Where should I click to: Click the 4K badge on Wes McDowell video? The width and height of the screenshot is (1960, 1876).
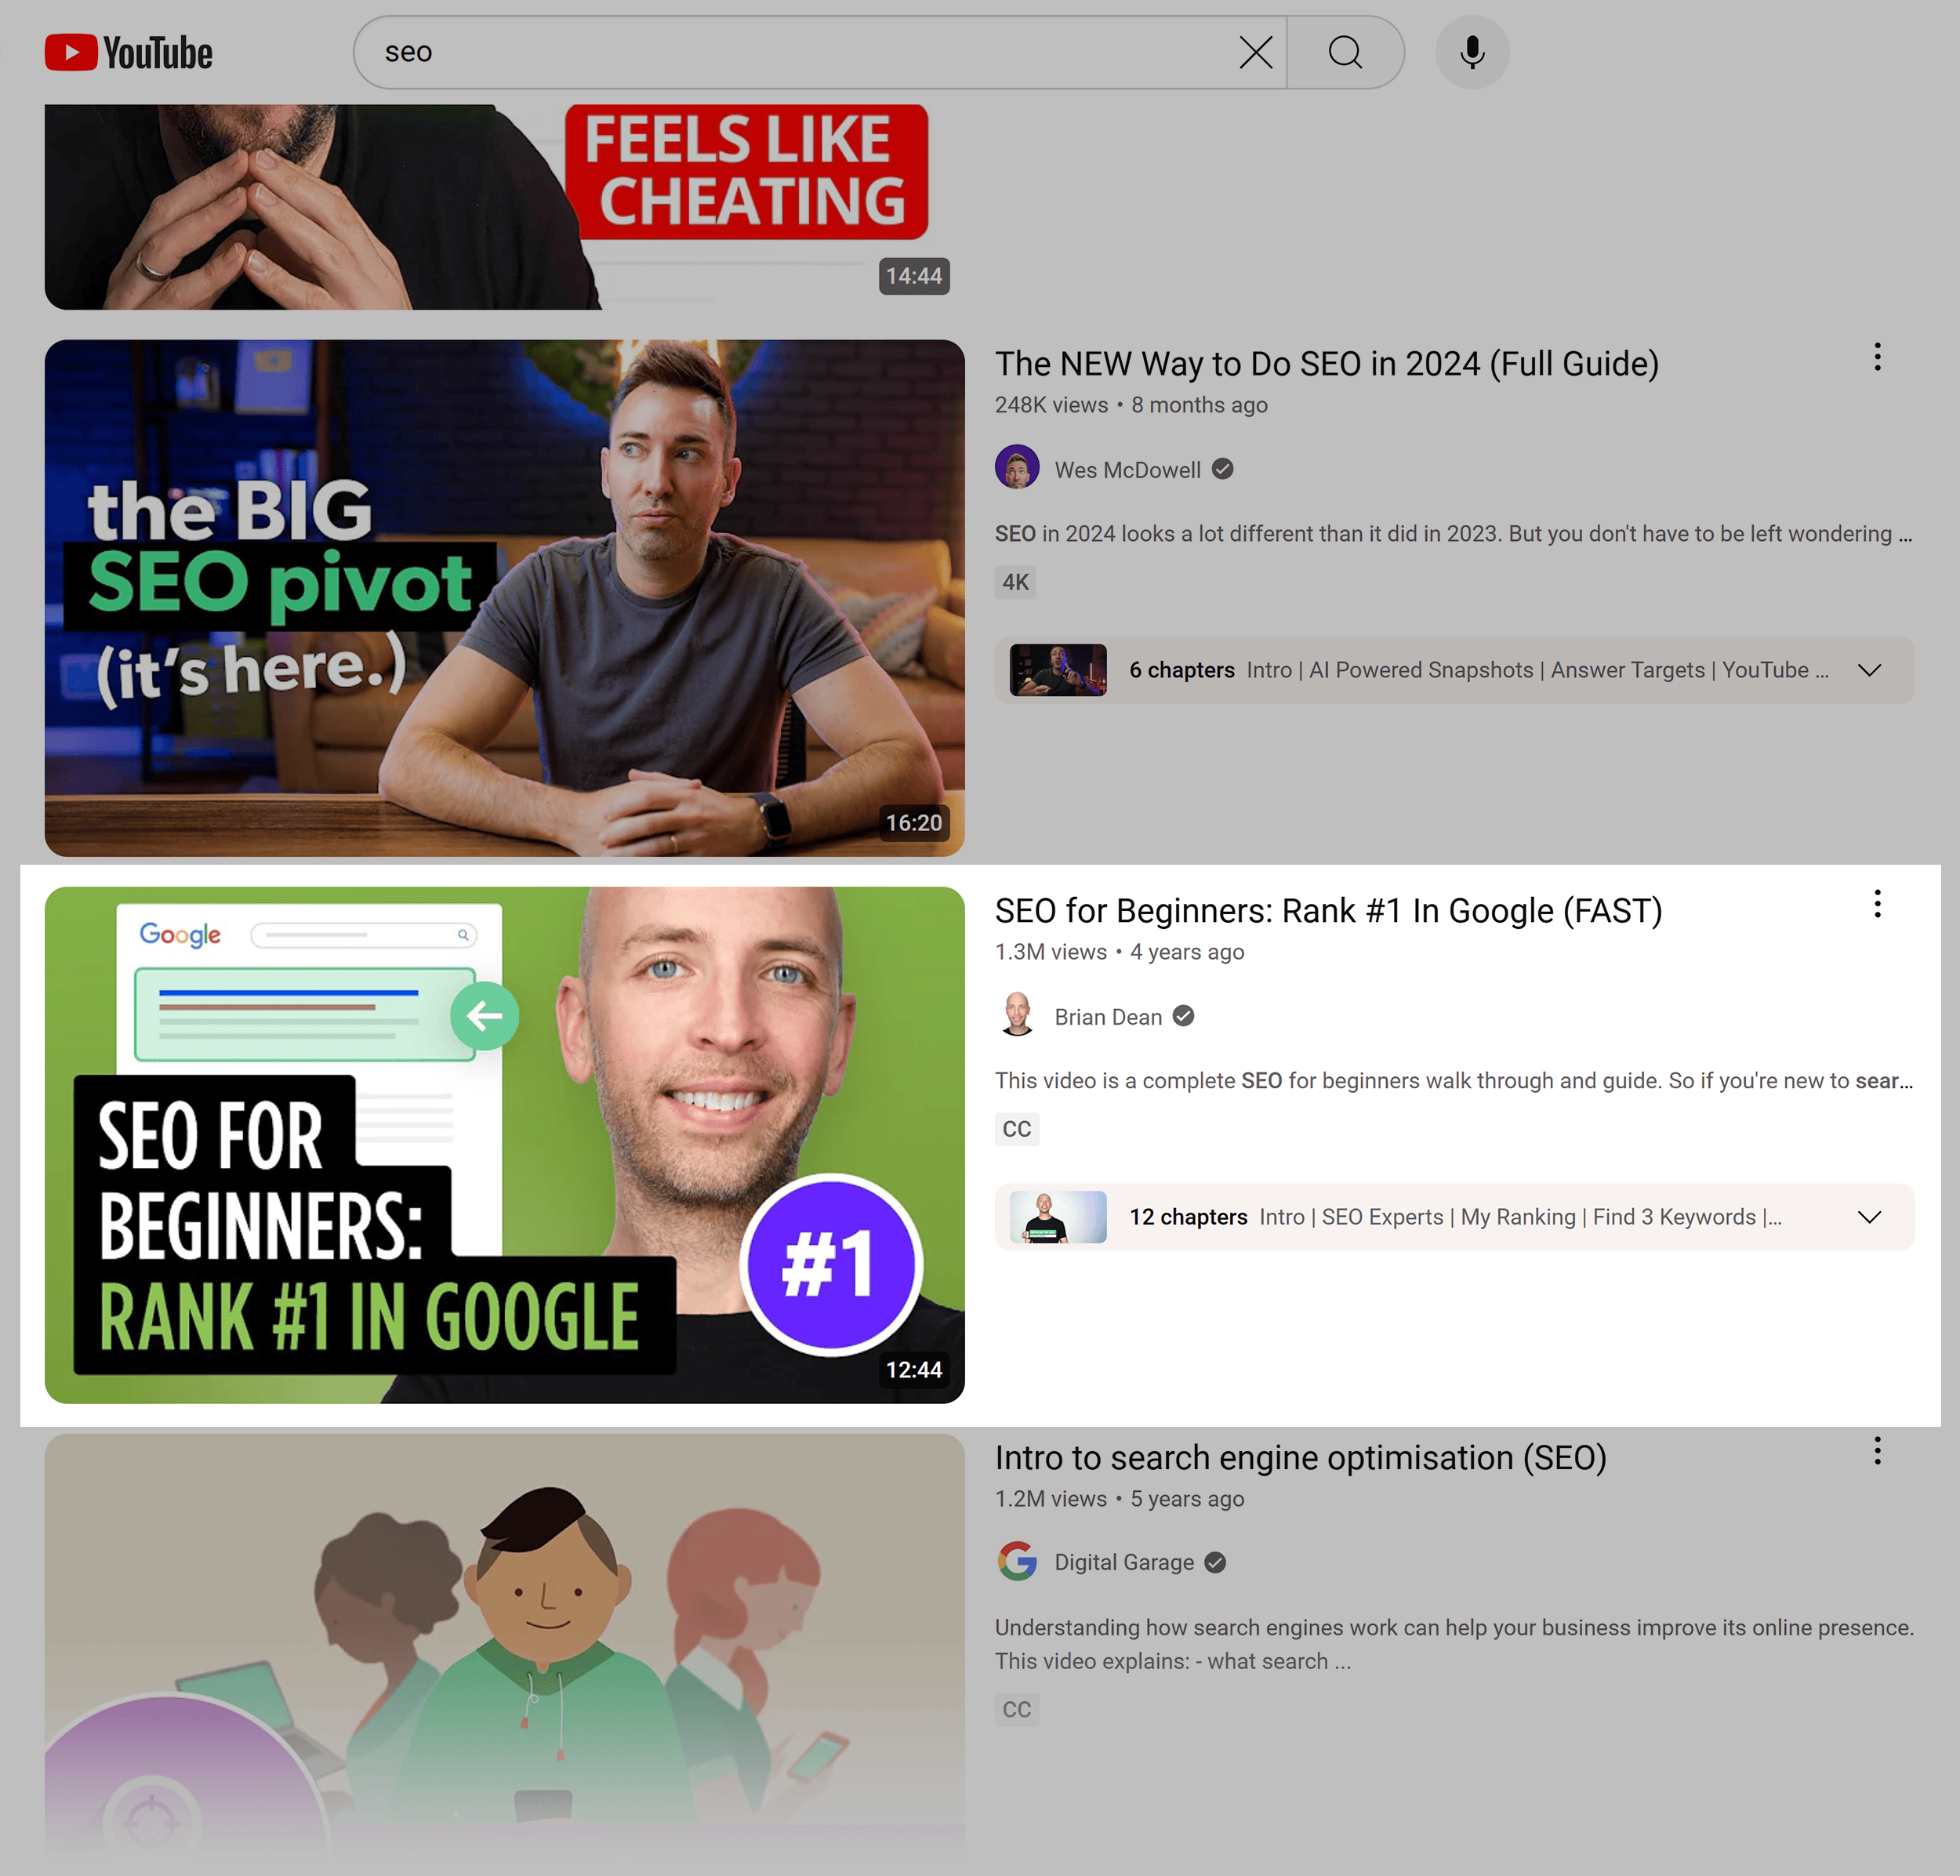click(1015, 582)
